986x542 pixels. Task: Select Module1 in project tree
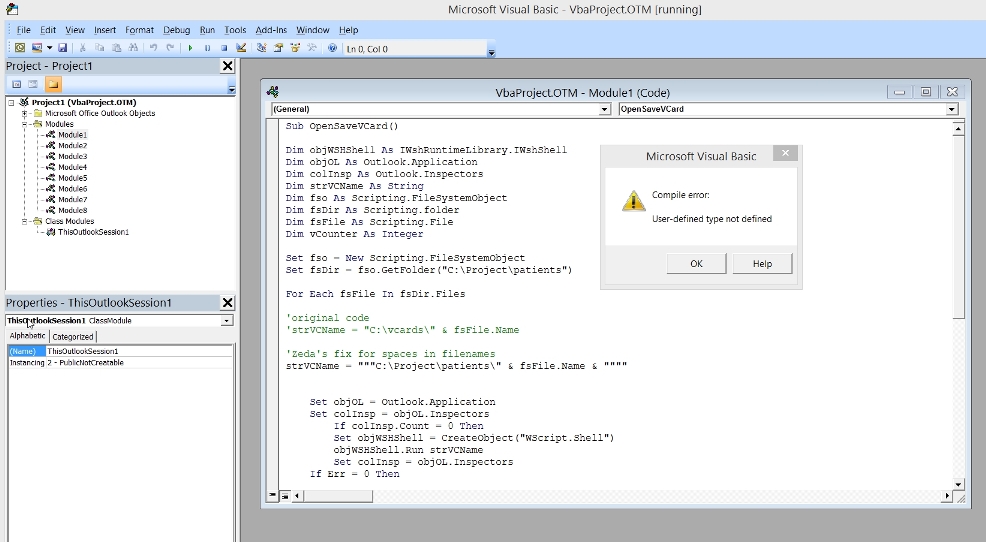point(72,135)
